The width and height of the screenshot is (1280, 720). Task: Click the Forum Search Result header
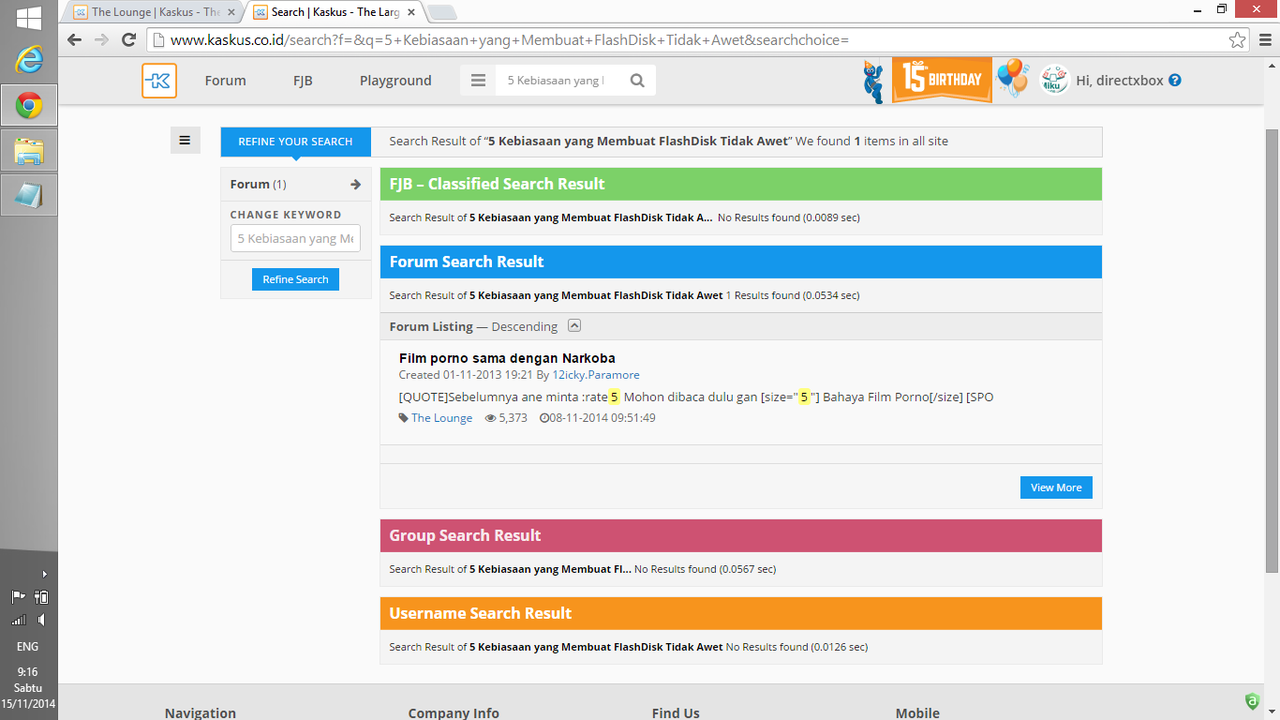(741, 262)
